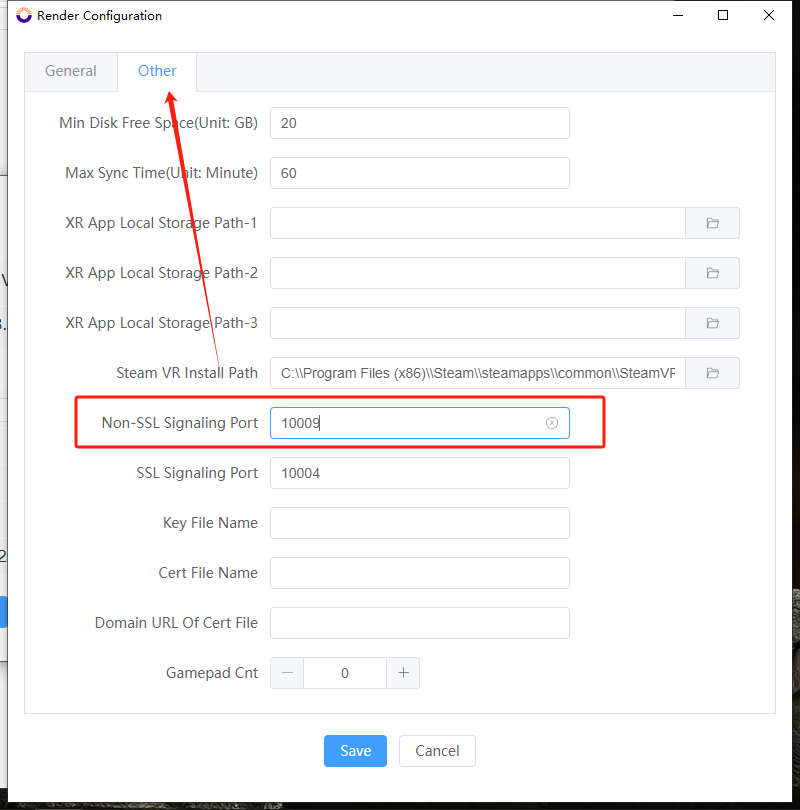Increase Gamepad Cnt with plus button
The width and height of the screenshot is (800, 810).
403,673
